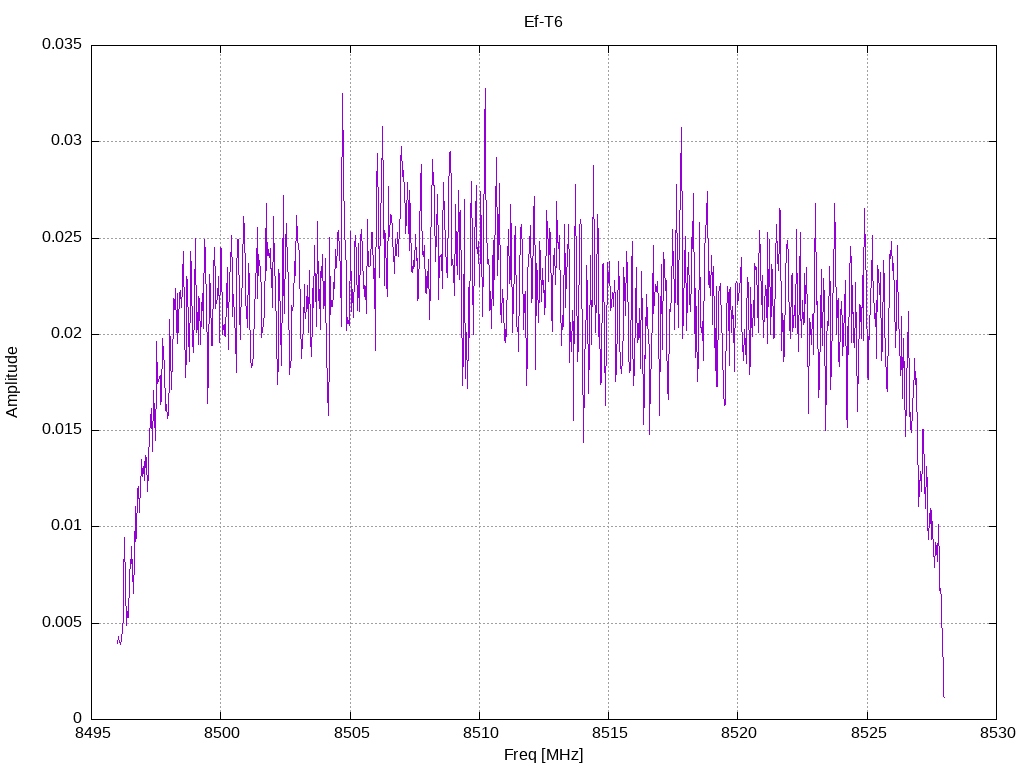Click the tallest spectrum peak near 8510 MHz
The width and height of the screenshot is (1024, 768).
(x=485, y=89)
